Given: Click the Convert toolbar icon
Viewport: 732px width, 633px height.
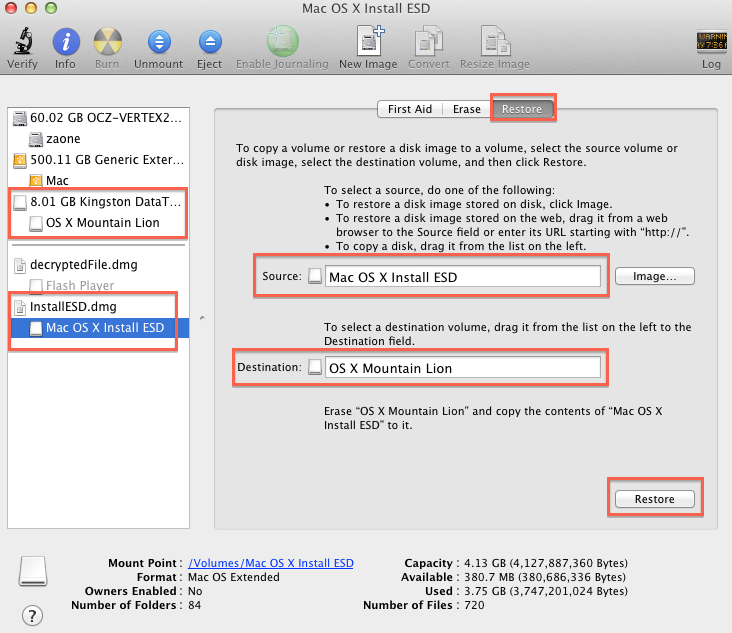Looking at the screenshot, I should coord(429,41).
